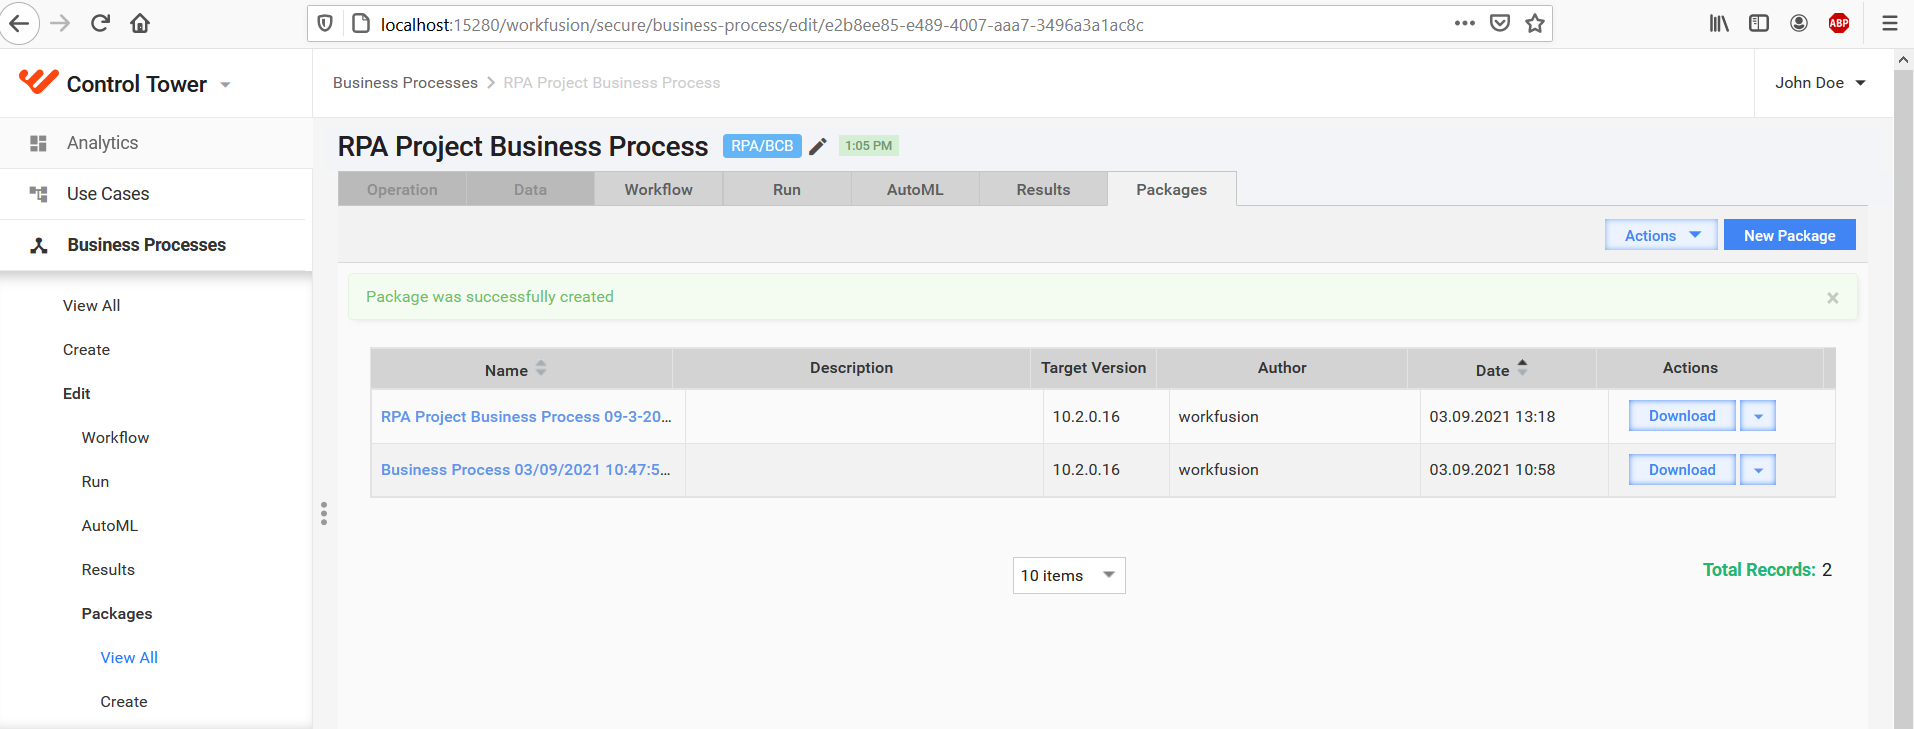
Task: Open the Firefox hamburger menu
Action: point(1890,23)
